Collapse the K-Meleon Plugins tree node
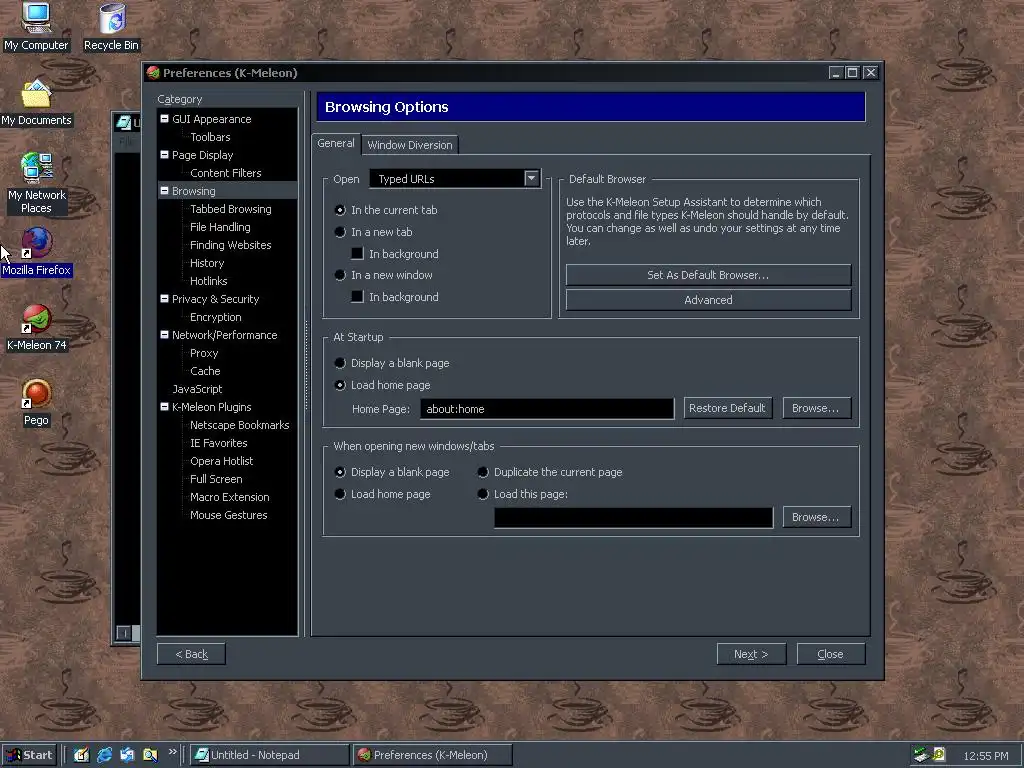This screenshot has height=768, width=1024. (x=165, y=406)
